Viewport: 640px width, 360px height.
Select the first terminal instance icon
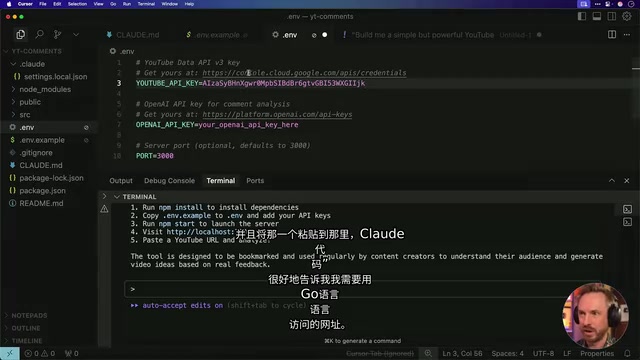[627, 209]
